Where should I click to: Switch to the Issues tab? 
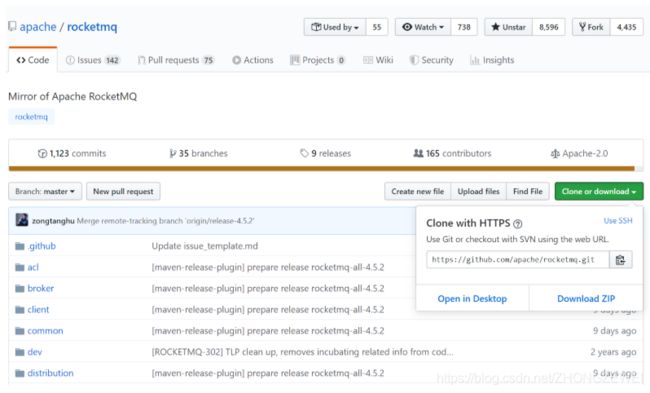(x=93, y=60)
